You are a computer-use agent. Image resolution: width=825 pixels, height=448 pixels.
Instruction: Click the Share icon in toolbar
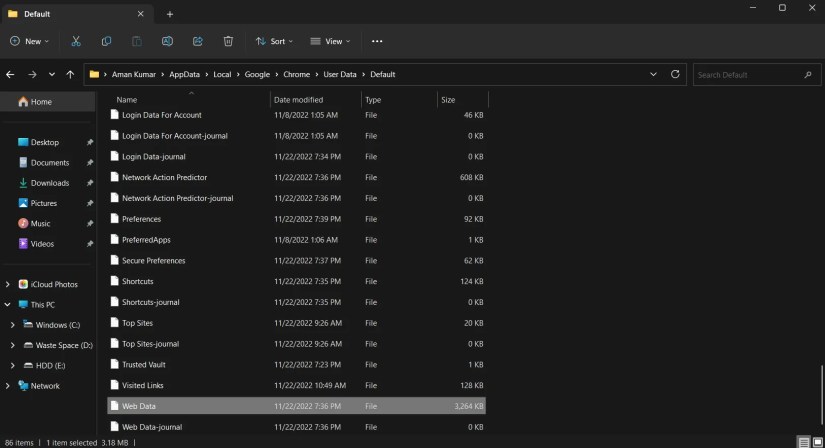coord(198,41)
